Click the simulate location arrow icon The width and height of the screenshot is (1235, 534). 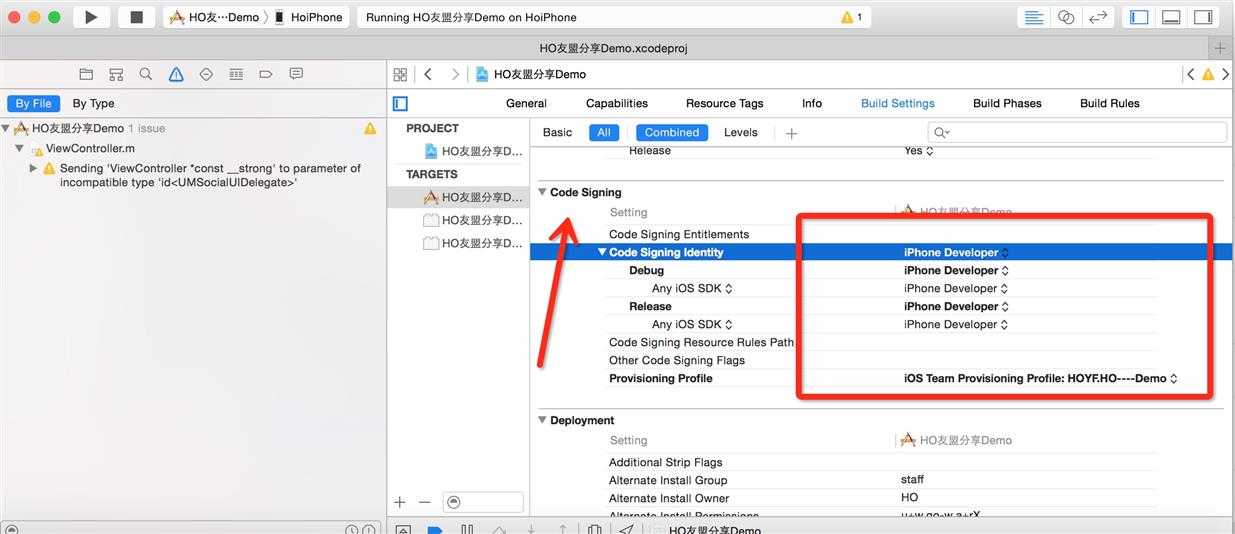point(626,529)
